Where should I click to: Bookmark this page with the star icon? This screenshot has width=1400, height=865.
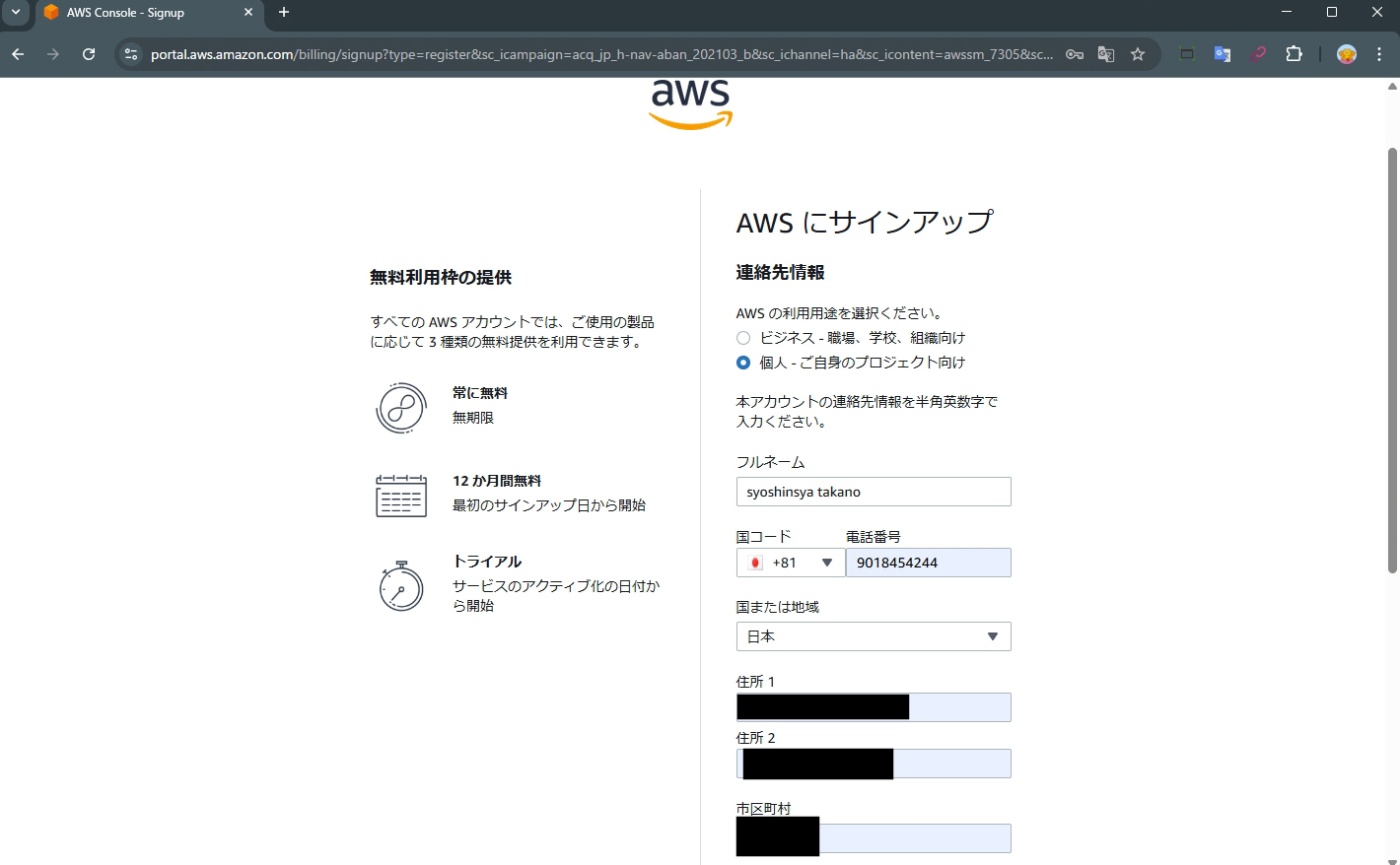[1137, 54]
